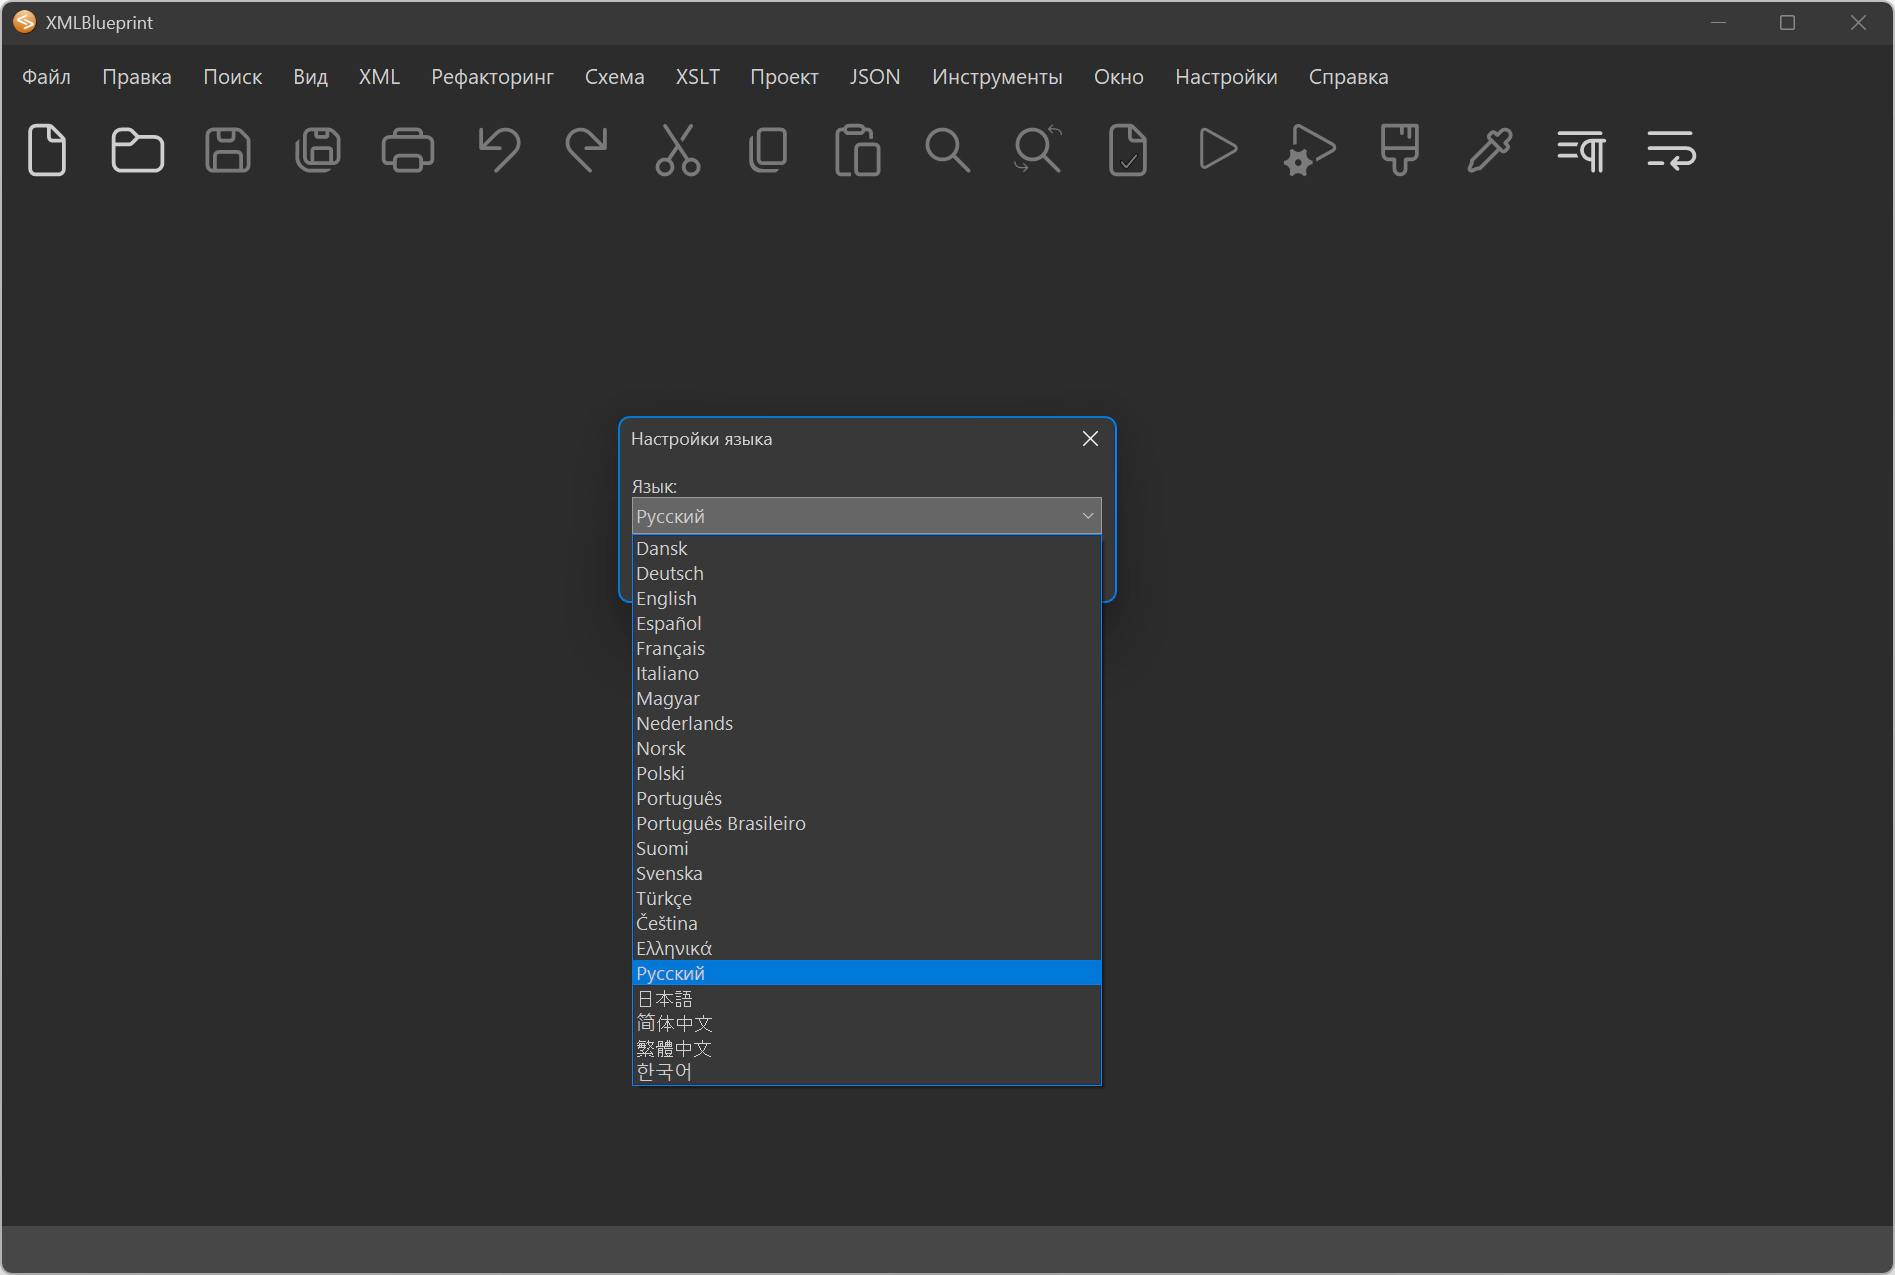Close the Настройки языка dialog
This screenshot has width=1895, height=1275.
(1090, 439)
